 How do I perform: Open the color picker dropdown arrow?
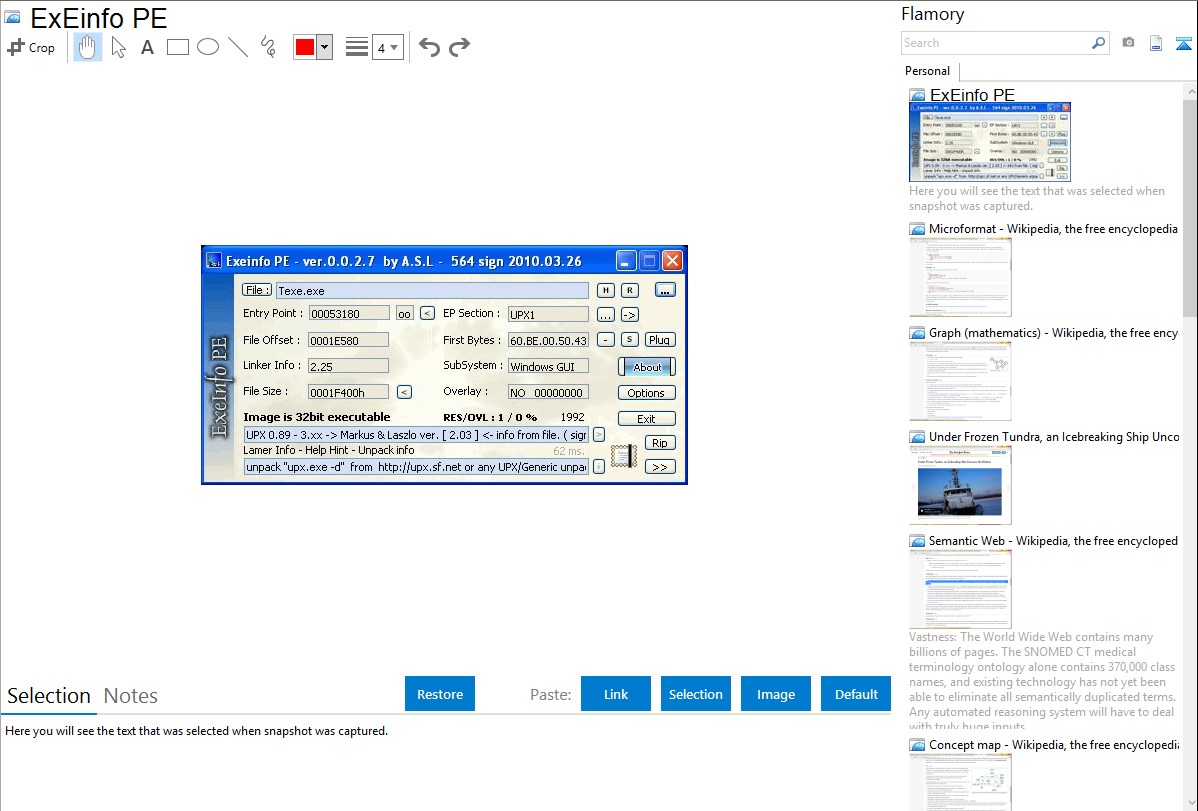click(324, 47)
